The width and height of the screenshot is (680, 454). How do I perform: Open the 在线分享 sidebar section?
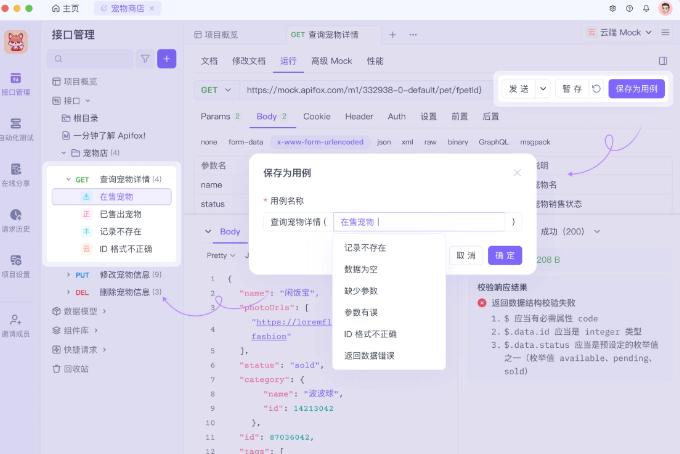click(16, 175)
